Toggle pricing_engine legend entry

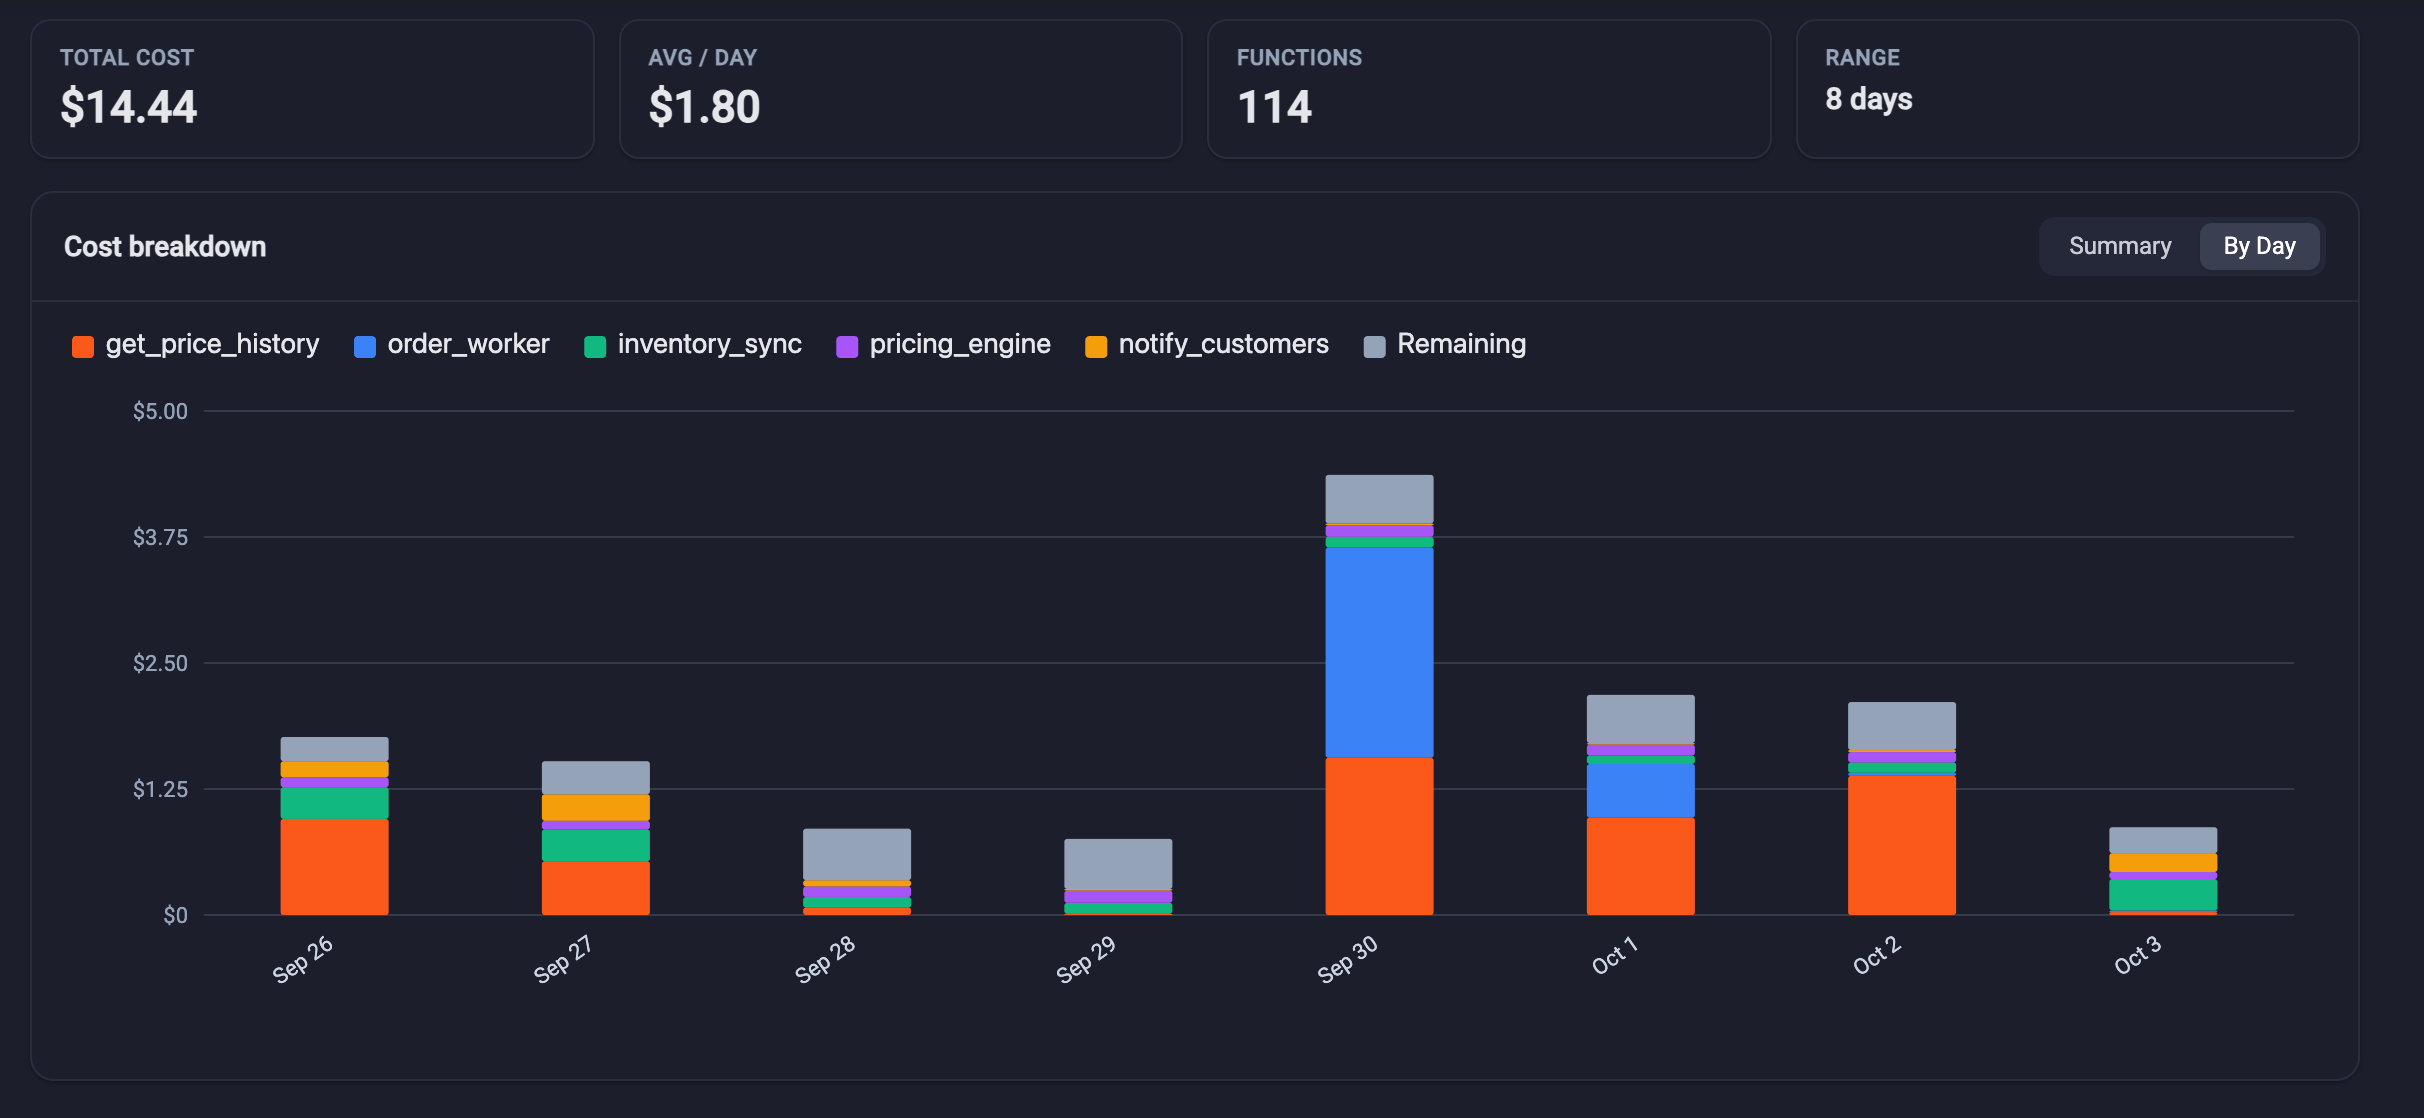[944, 345]
